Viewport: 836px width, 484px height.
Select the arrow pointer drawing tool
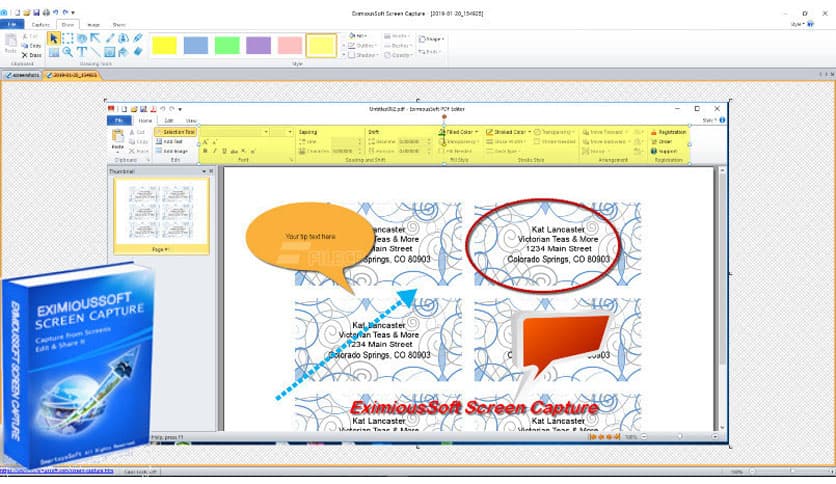pos(53,38)
